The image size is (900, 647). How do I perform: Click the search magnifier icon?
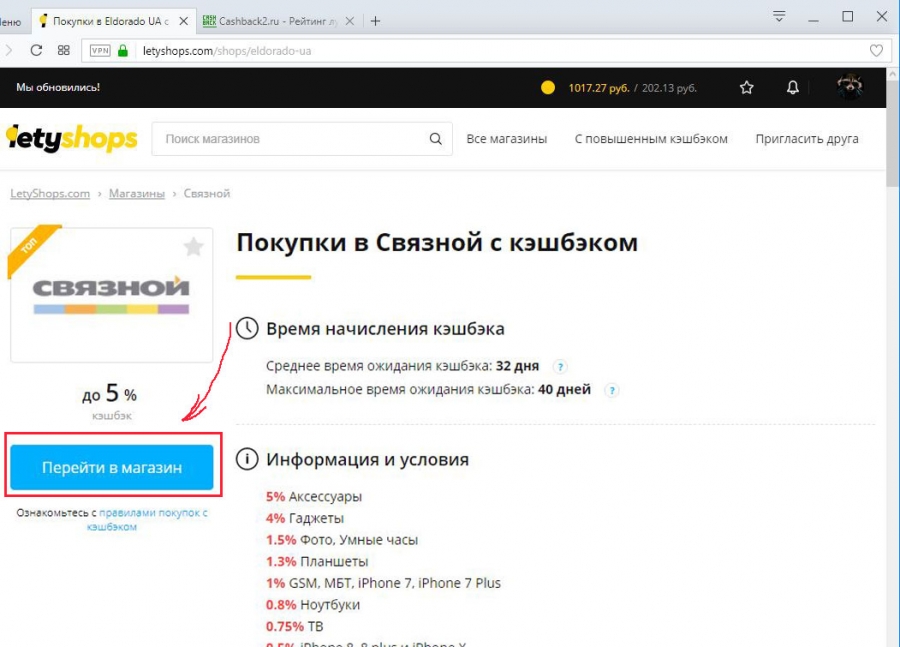pos(436,139)
